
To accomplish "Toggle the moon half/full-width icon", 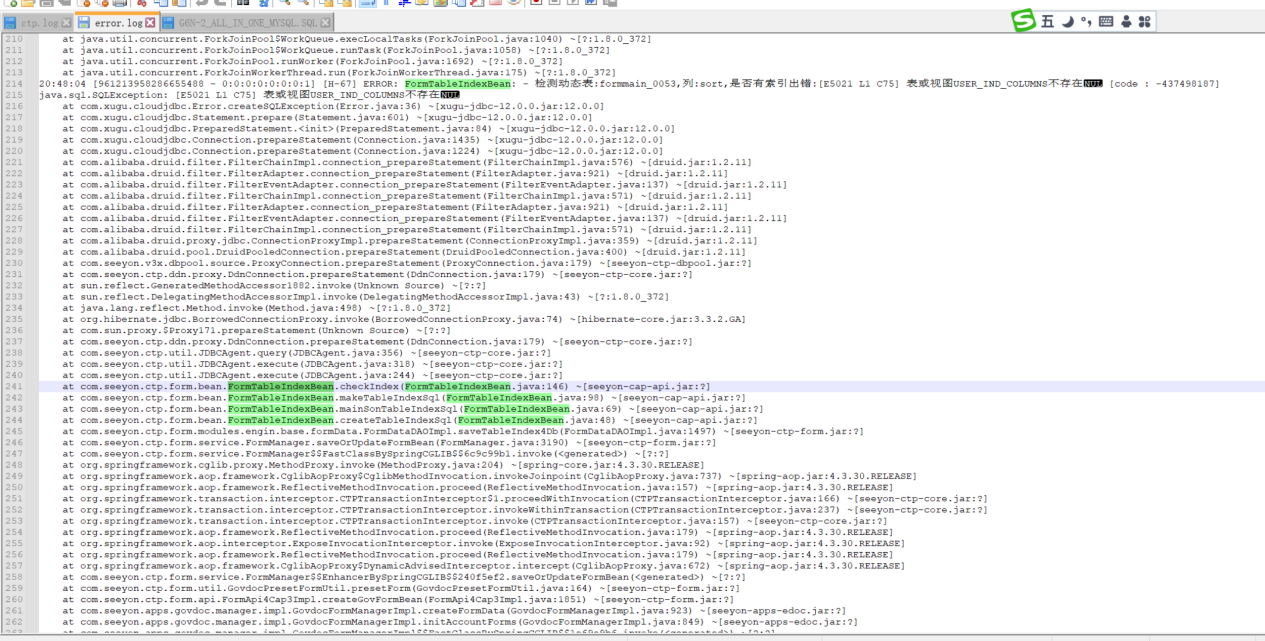I will [x=1068, y=21].
